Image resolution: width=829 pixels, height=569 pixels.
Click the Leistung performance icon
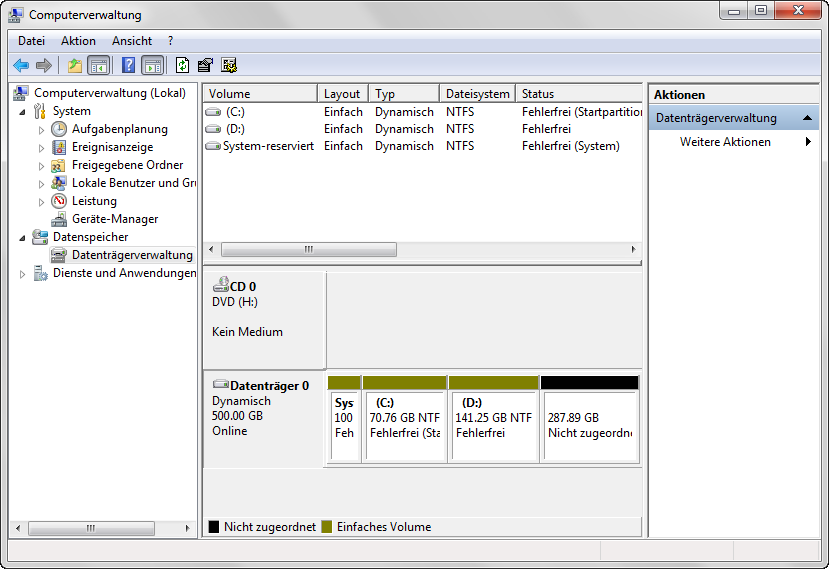[59, 201]
